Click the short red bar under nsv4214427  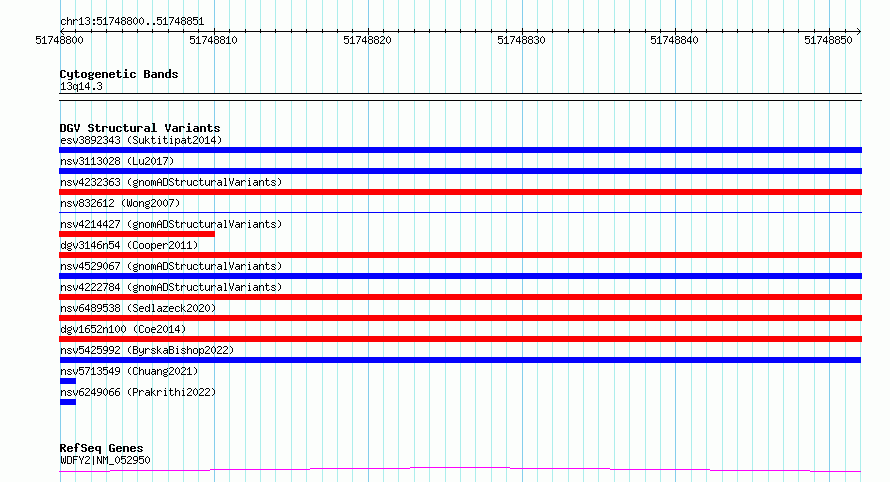coord(137,234)
